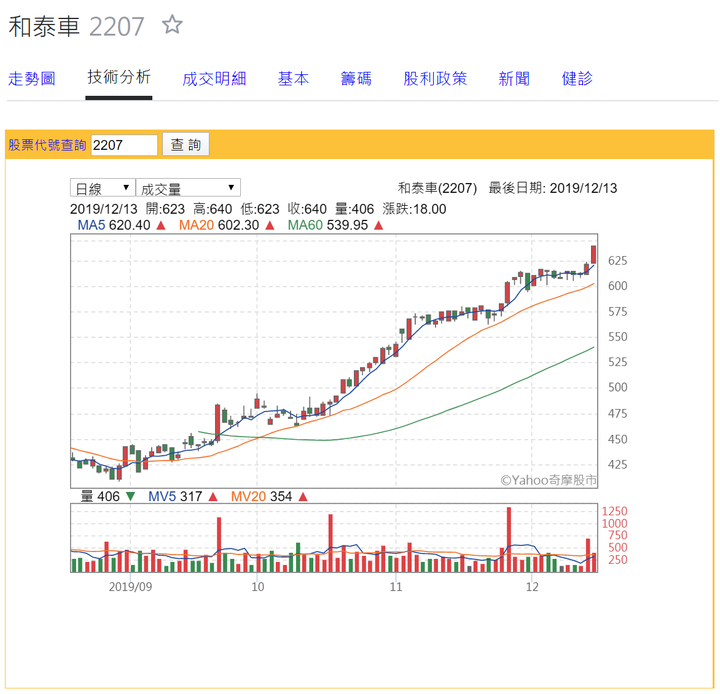Click the stock code input field

pyautogui.click(x=124, y=145)
